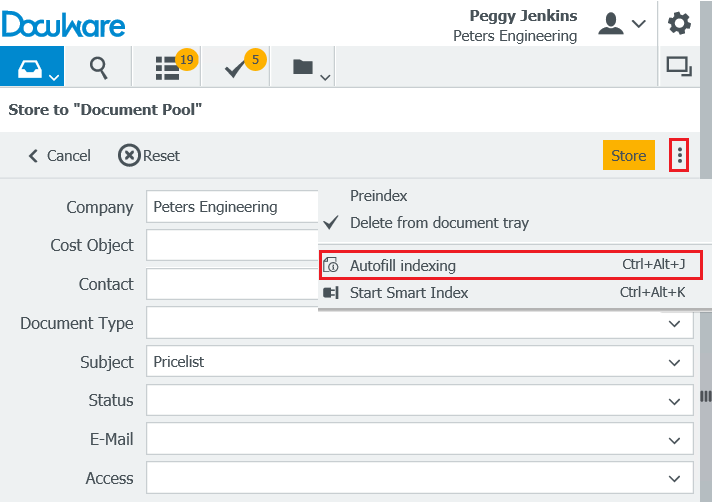This screenshot has height=502, width=712.
Task: Open the lists tab with 19 badge
Action: coord(167,67)
